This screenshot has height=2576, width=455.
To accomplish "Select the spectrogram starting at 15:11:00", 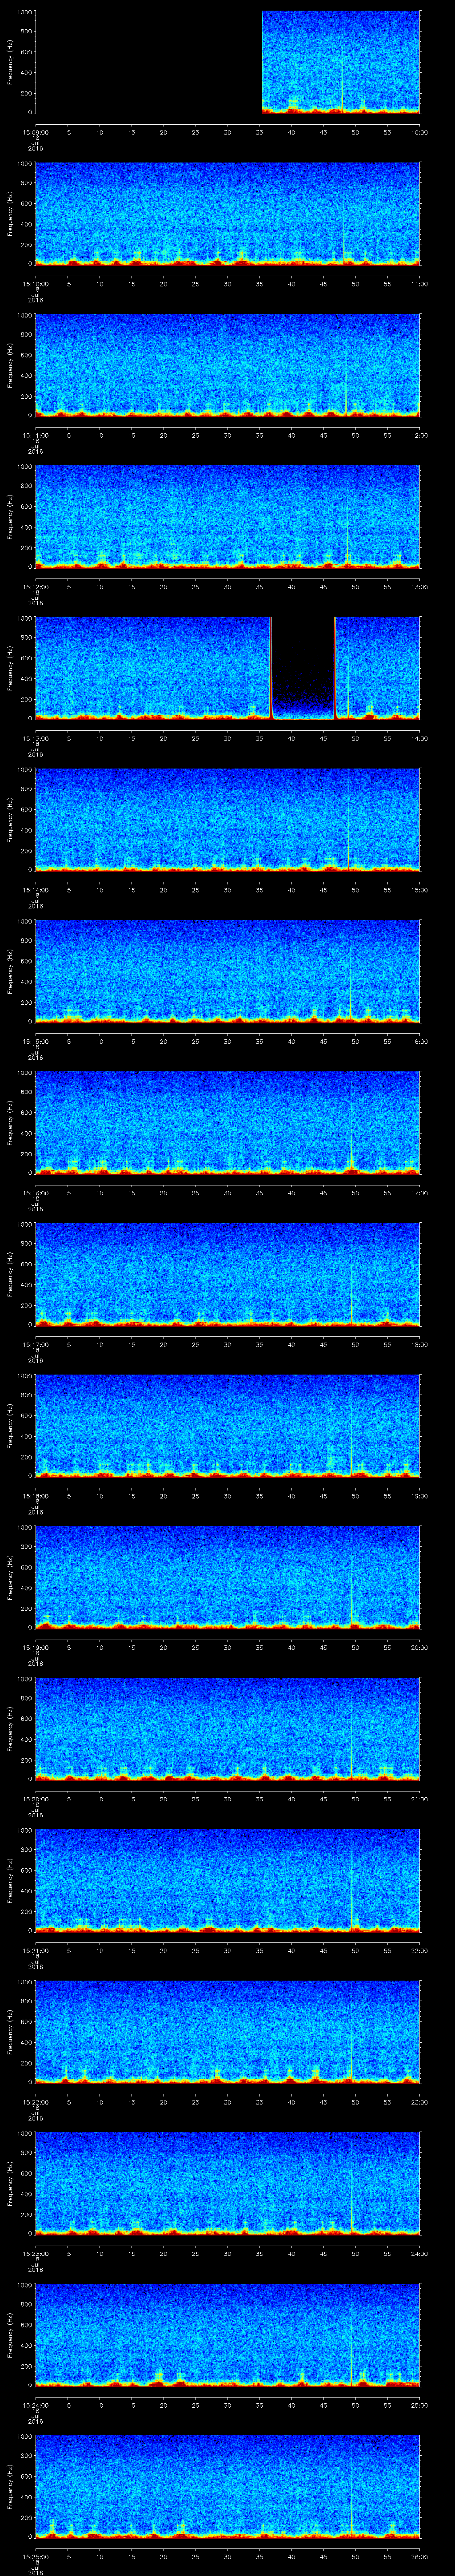I will click(227, 365).
